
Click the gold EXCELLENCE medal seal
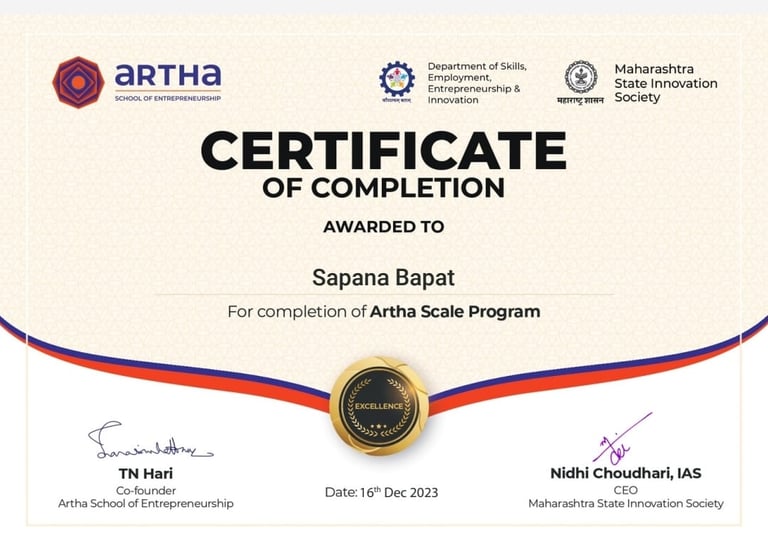pos(379,406)
